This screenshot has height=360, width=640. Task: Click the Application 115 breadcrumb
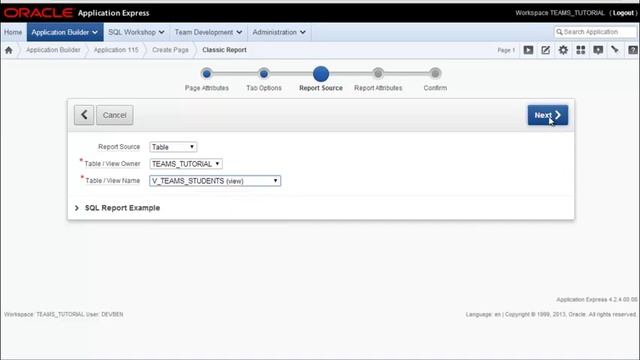pos(116,50)
